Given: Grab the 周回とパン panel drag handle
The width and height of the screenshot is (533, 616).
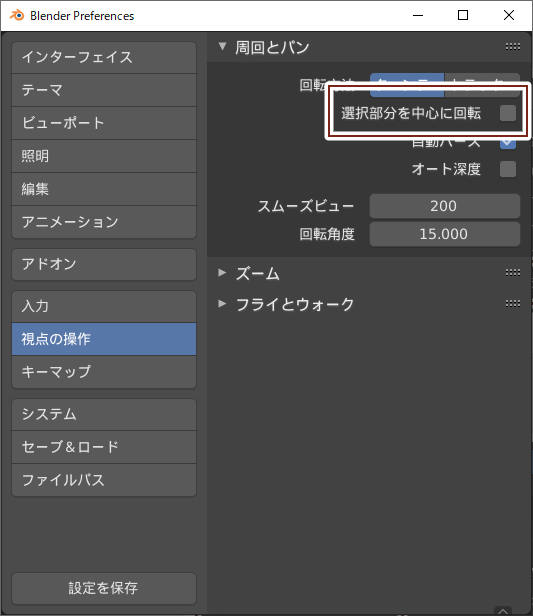Looking at the screenshot, I should pos(513,47).
